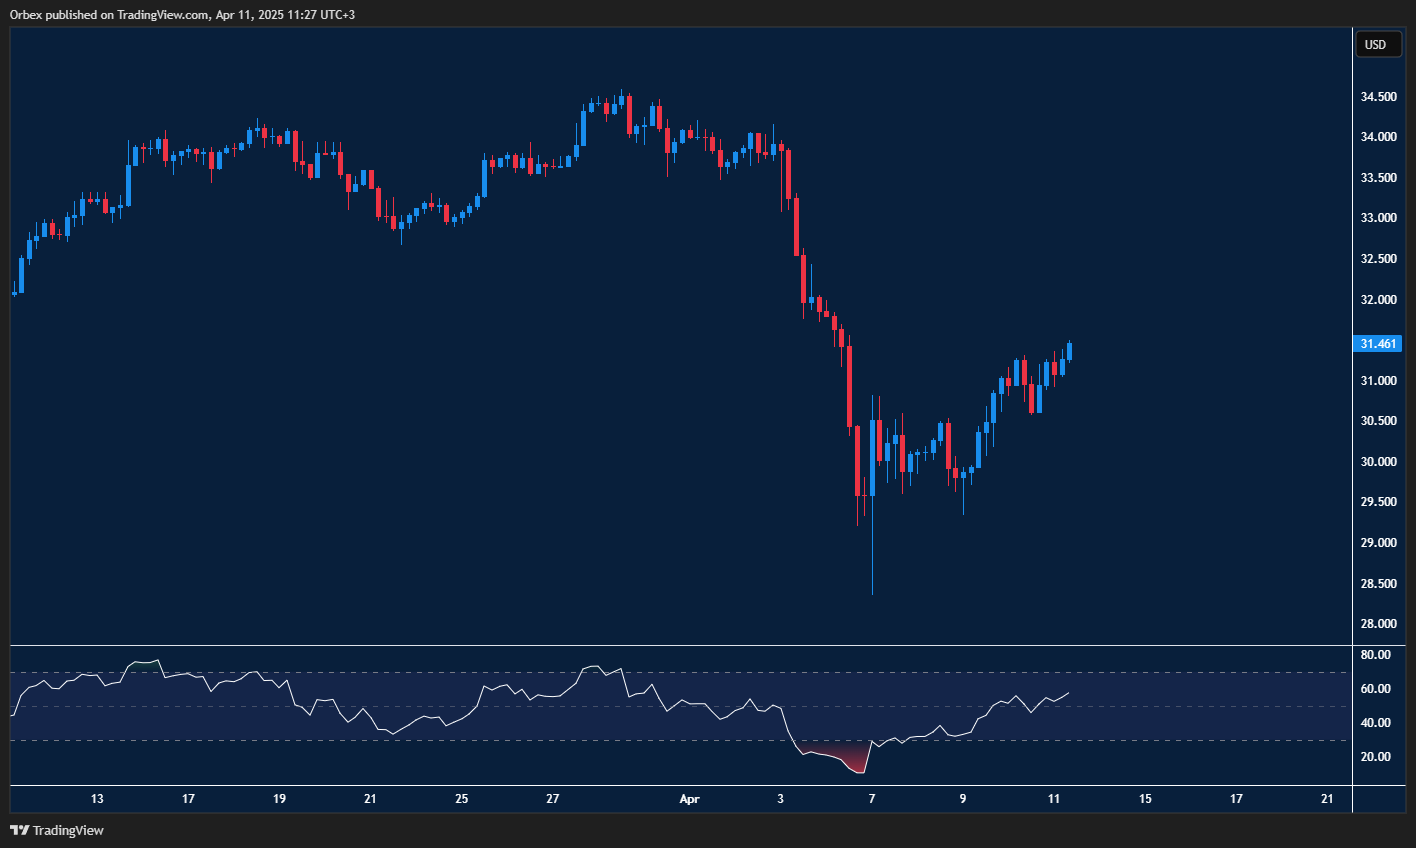
Task: Click date 15 on the time axis
Action: tap(1145, 799)
